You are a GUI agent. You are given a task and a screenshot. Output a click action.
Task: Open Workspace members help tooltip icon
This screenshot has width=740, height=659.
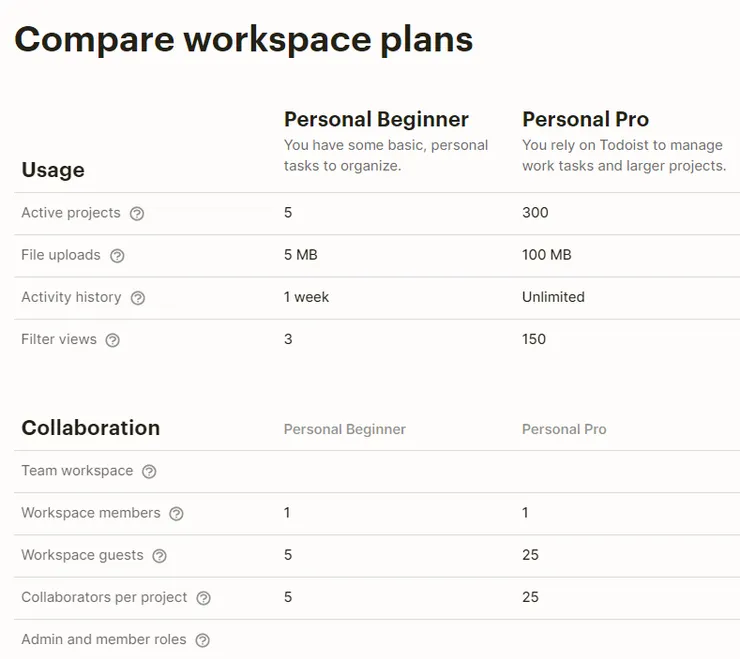[x=176, y=514]
